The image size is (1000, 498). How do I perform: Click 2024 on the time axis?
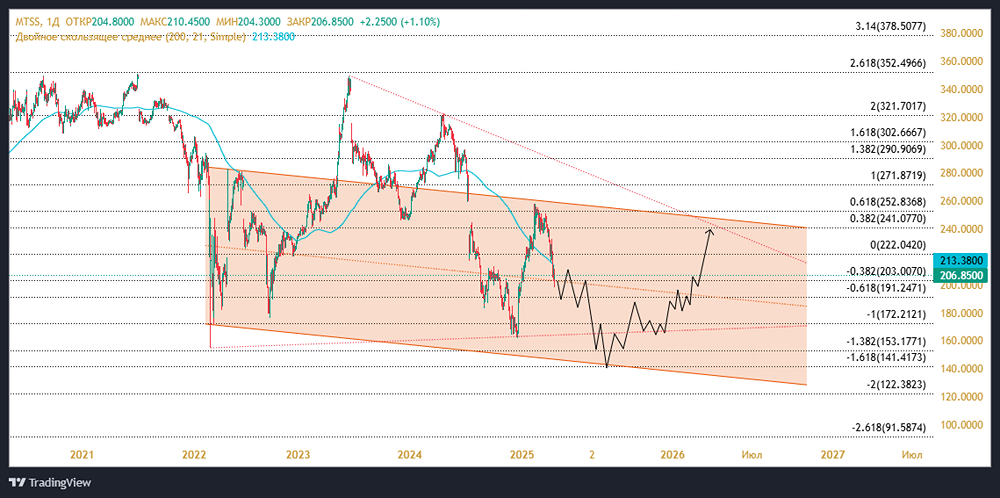(x=408, y=454)
